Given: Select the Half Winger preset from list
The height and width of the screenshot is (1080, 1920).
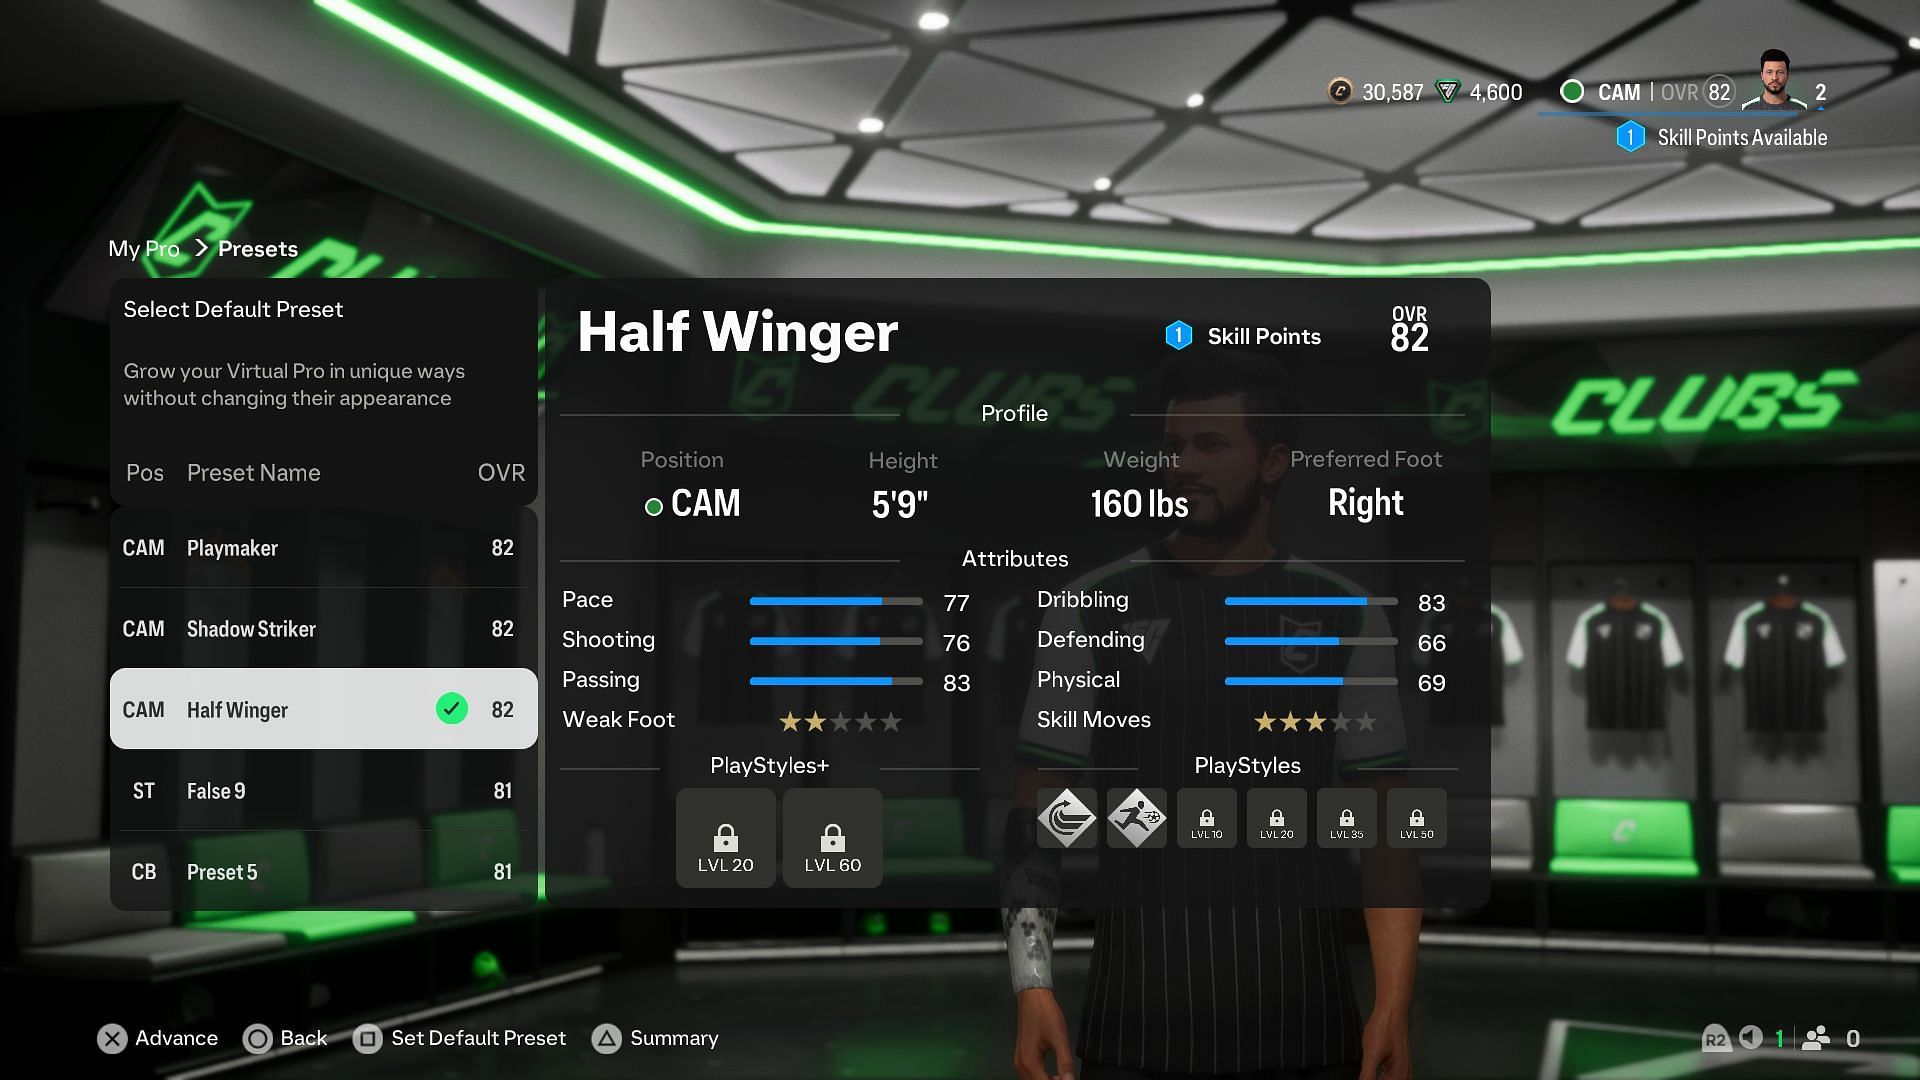Looking at the screenshot, I should (323, 709).
